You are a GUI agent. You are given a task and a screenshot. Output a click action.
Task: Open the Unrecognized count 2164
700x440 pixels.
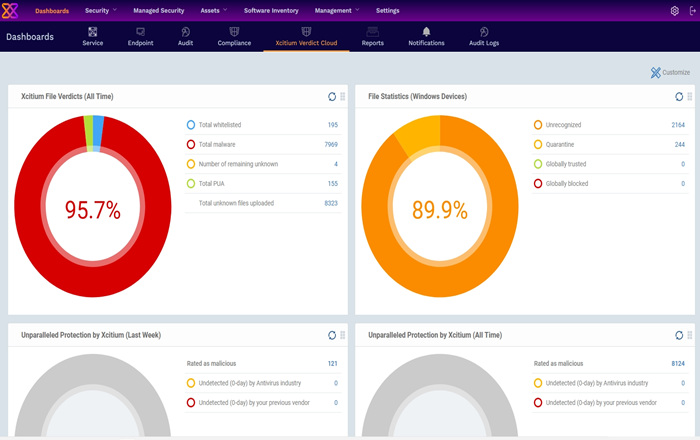pyautogui.click(x=678, y=125)
